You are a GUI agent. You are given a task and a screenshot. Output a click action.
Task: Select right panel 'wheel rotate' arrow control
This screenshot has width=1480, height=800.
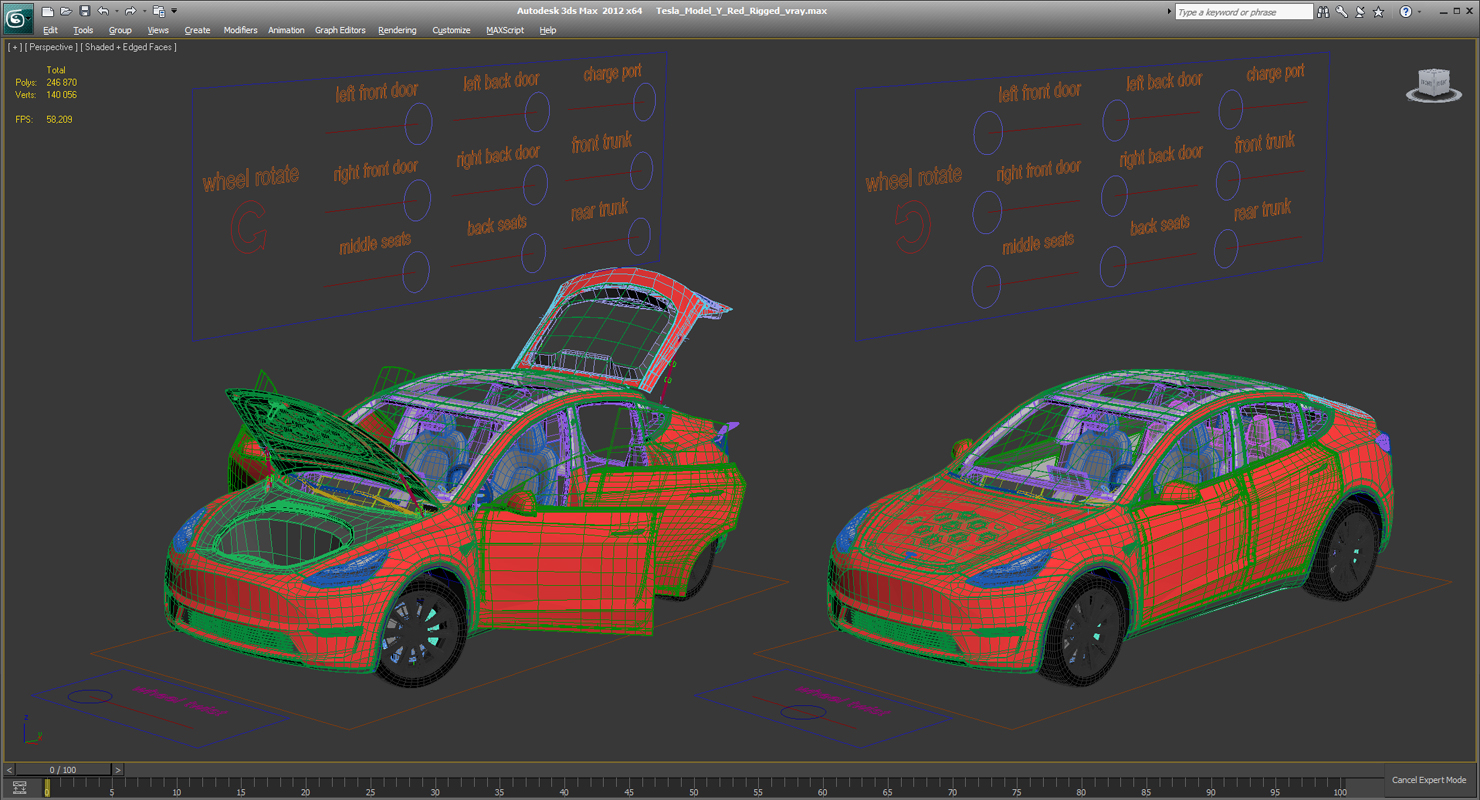click(x=912, y=228)
